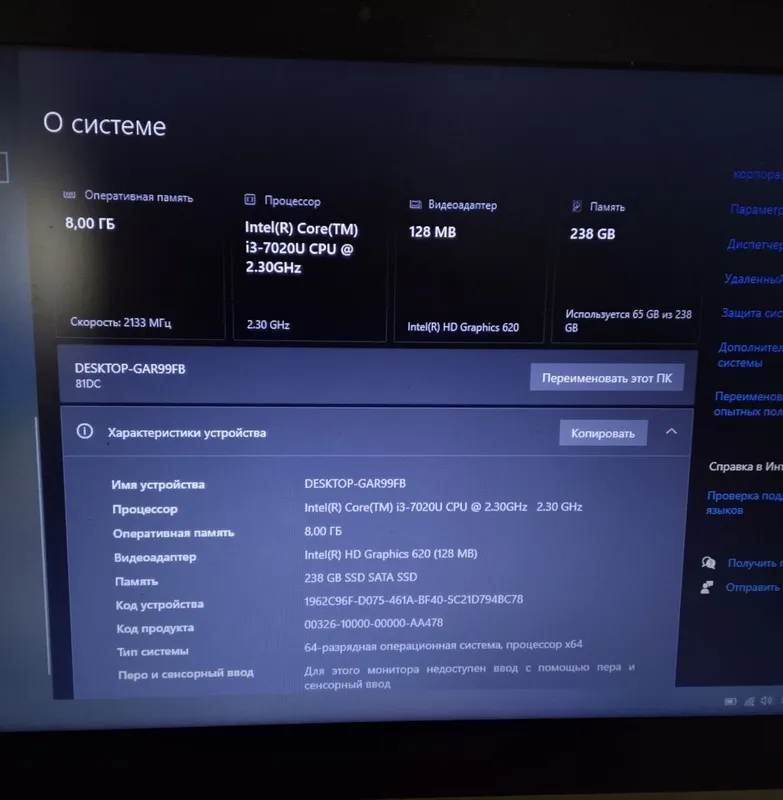Click the Имя устройства label
This screenshot has width=783, height=800.
[x=158, y=485]
